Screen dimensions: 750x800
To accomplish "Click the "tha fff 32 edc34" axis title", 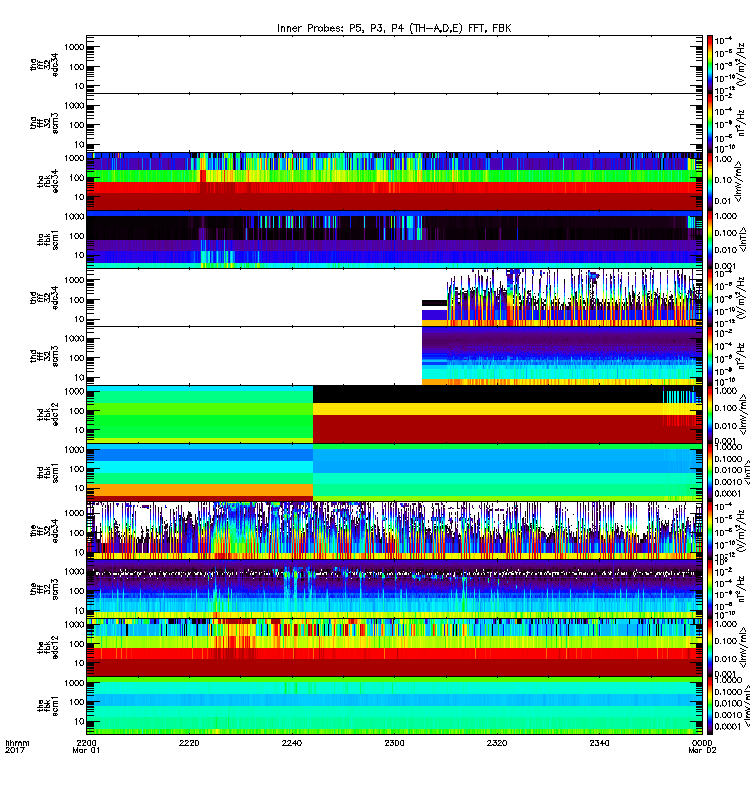I will point(44,65).
